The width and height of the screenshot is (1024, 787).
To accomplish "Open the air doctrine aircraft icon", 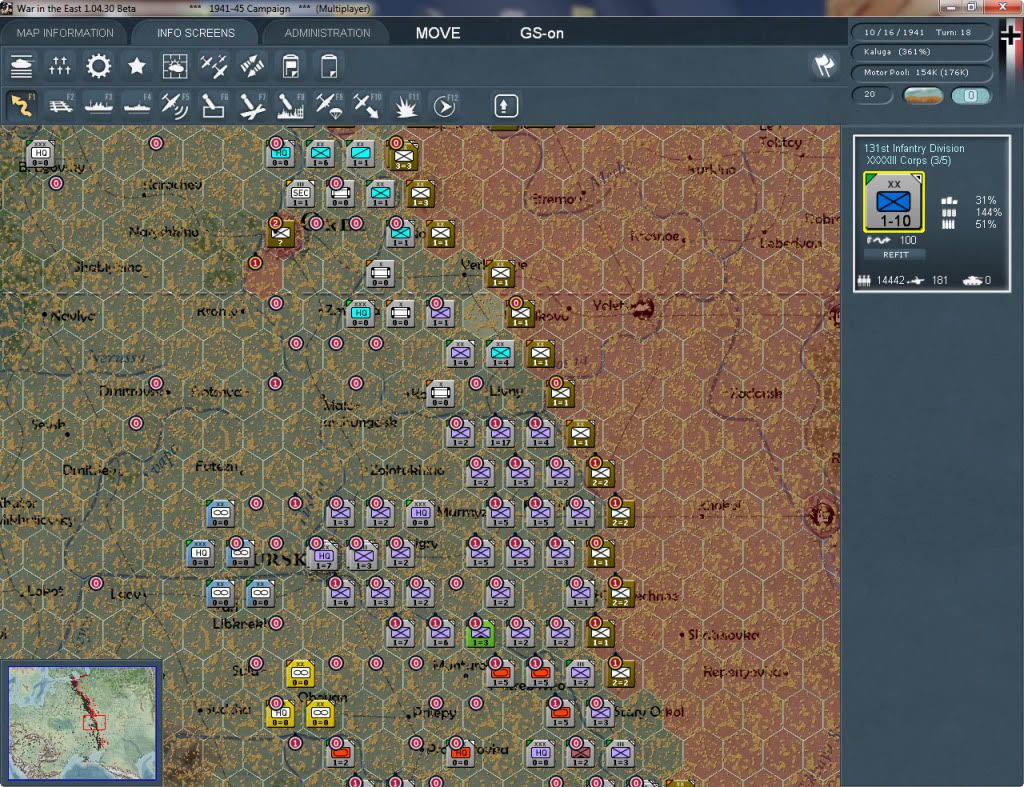I will (x=214, y=66).
